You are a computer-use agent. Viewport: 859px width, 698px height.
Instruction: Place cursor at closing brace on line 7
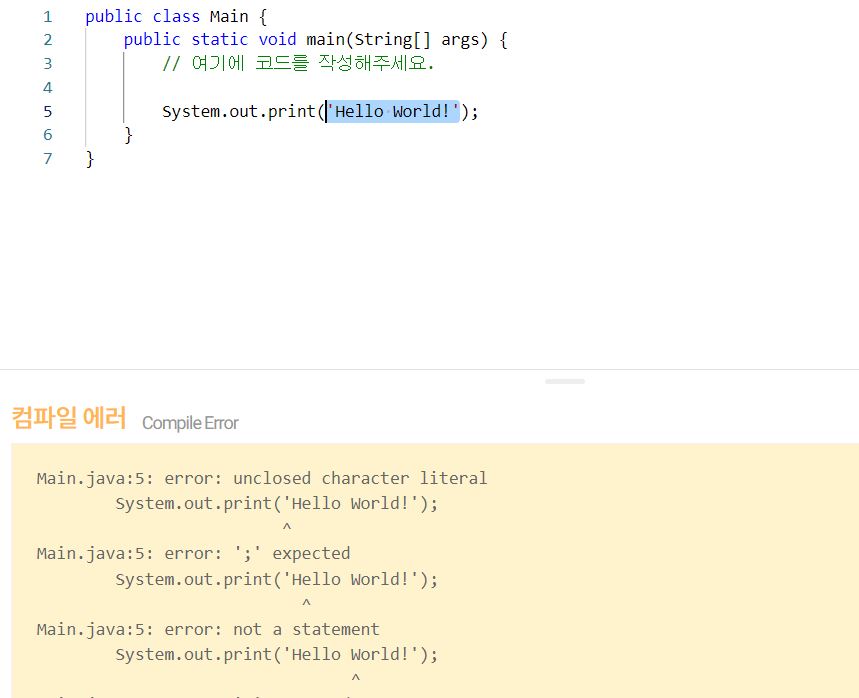90,159
